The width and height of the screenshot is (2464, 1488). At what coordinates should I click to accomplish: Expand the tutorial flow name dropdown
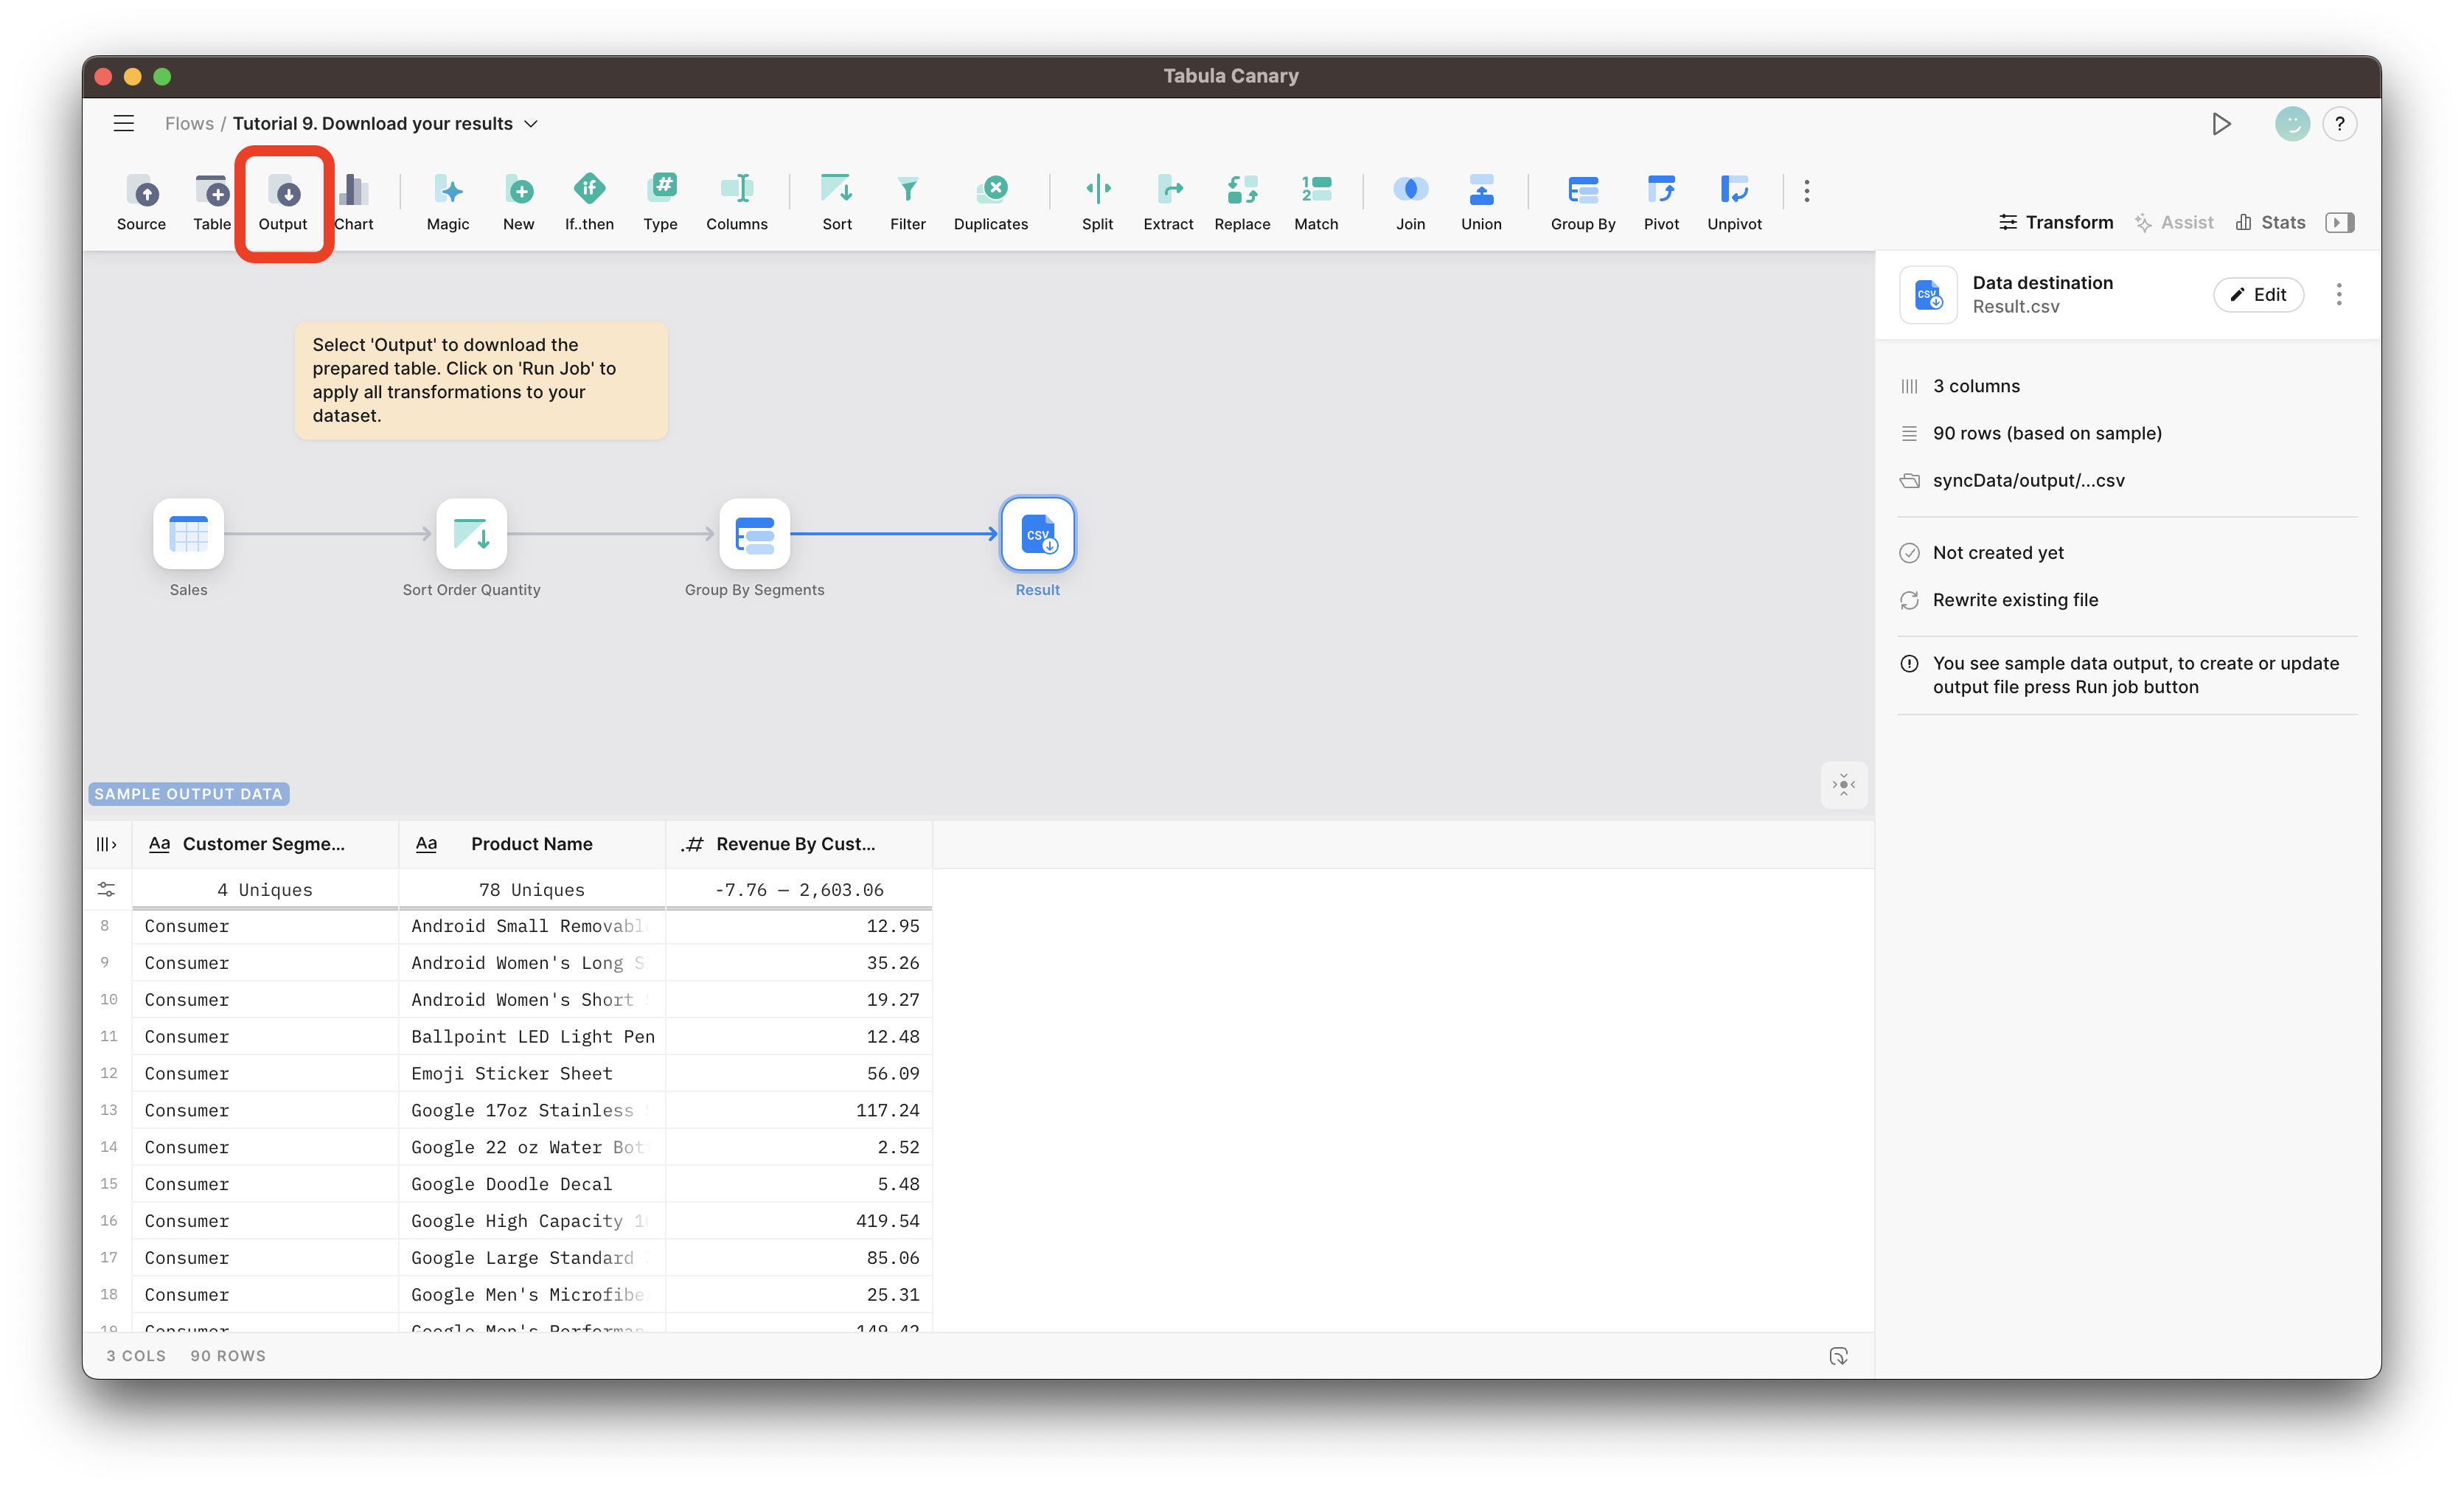tap(531, 124)
